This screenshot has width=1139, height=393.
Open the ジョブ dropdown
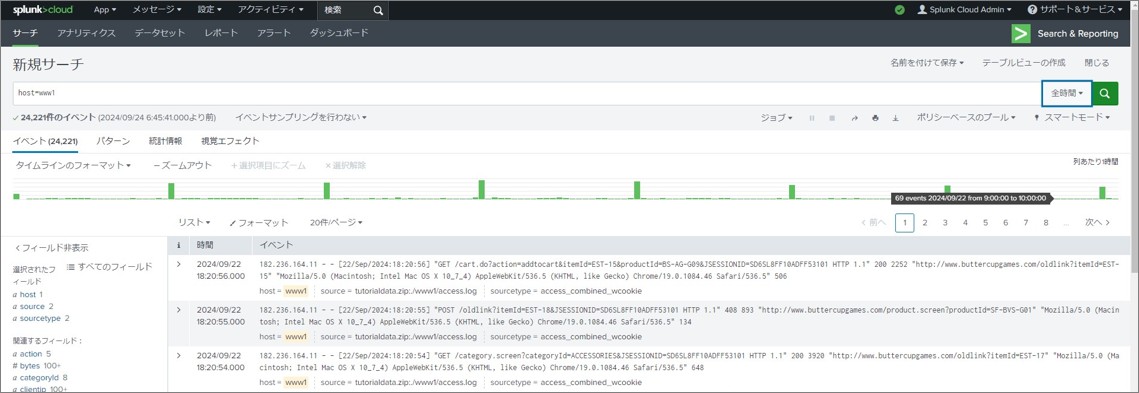click(777, 118)
